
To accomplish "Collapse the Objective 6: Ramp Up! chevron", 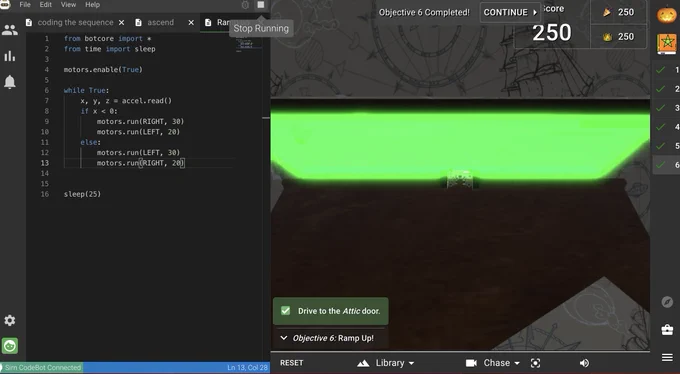I will click(284, 338).
